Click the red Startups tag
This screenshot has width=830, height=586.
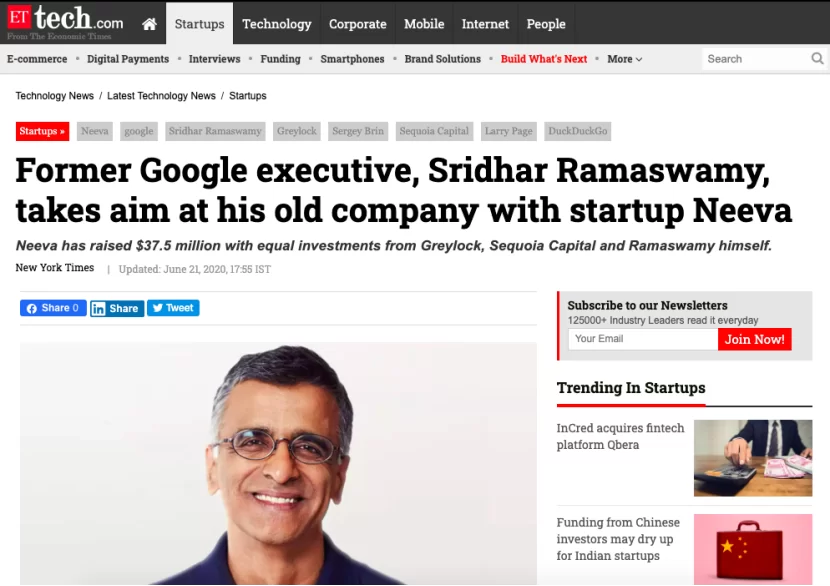point(42,131)
